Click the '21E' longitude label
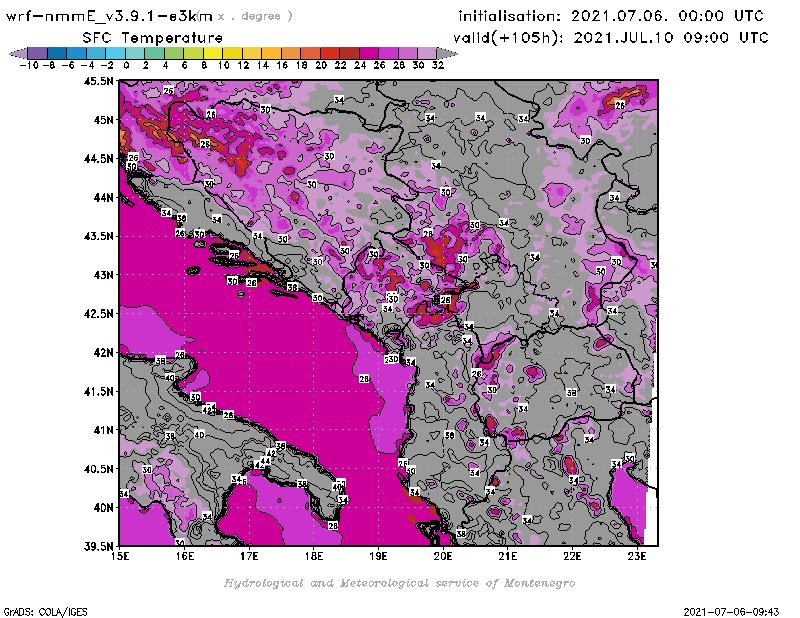 (508, 556)
